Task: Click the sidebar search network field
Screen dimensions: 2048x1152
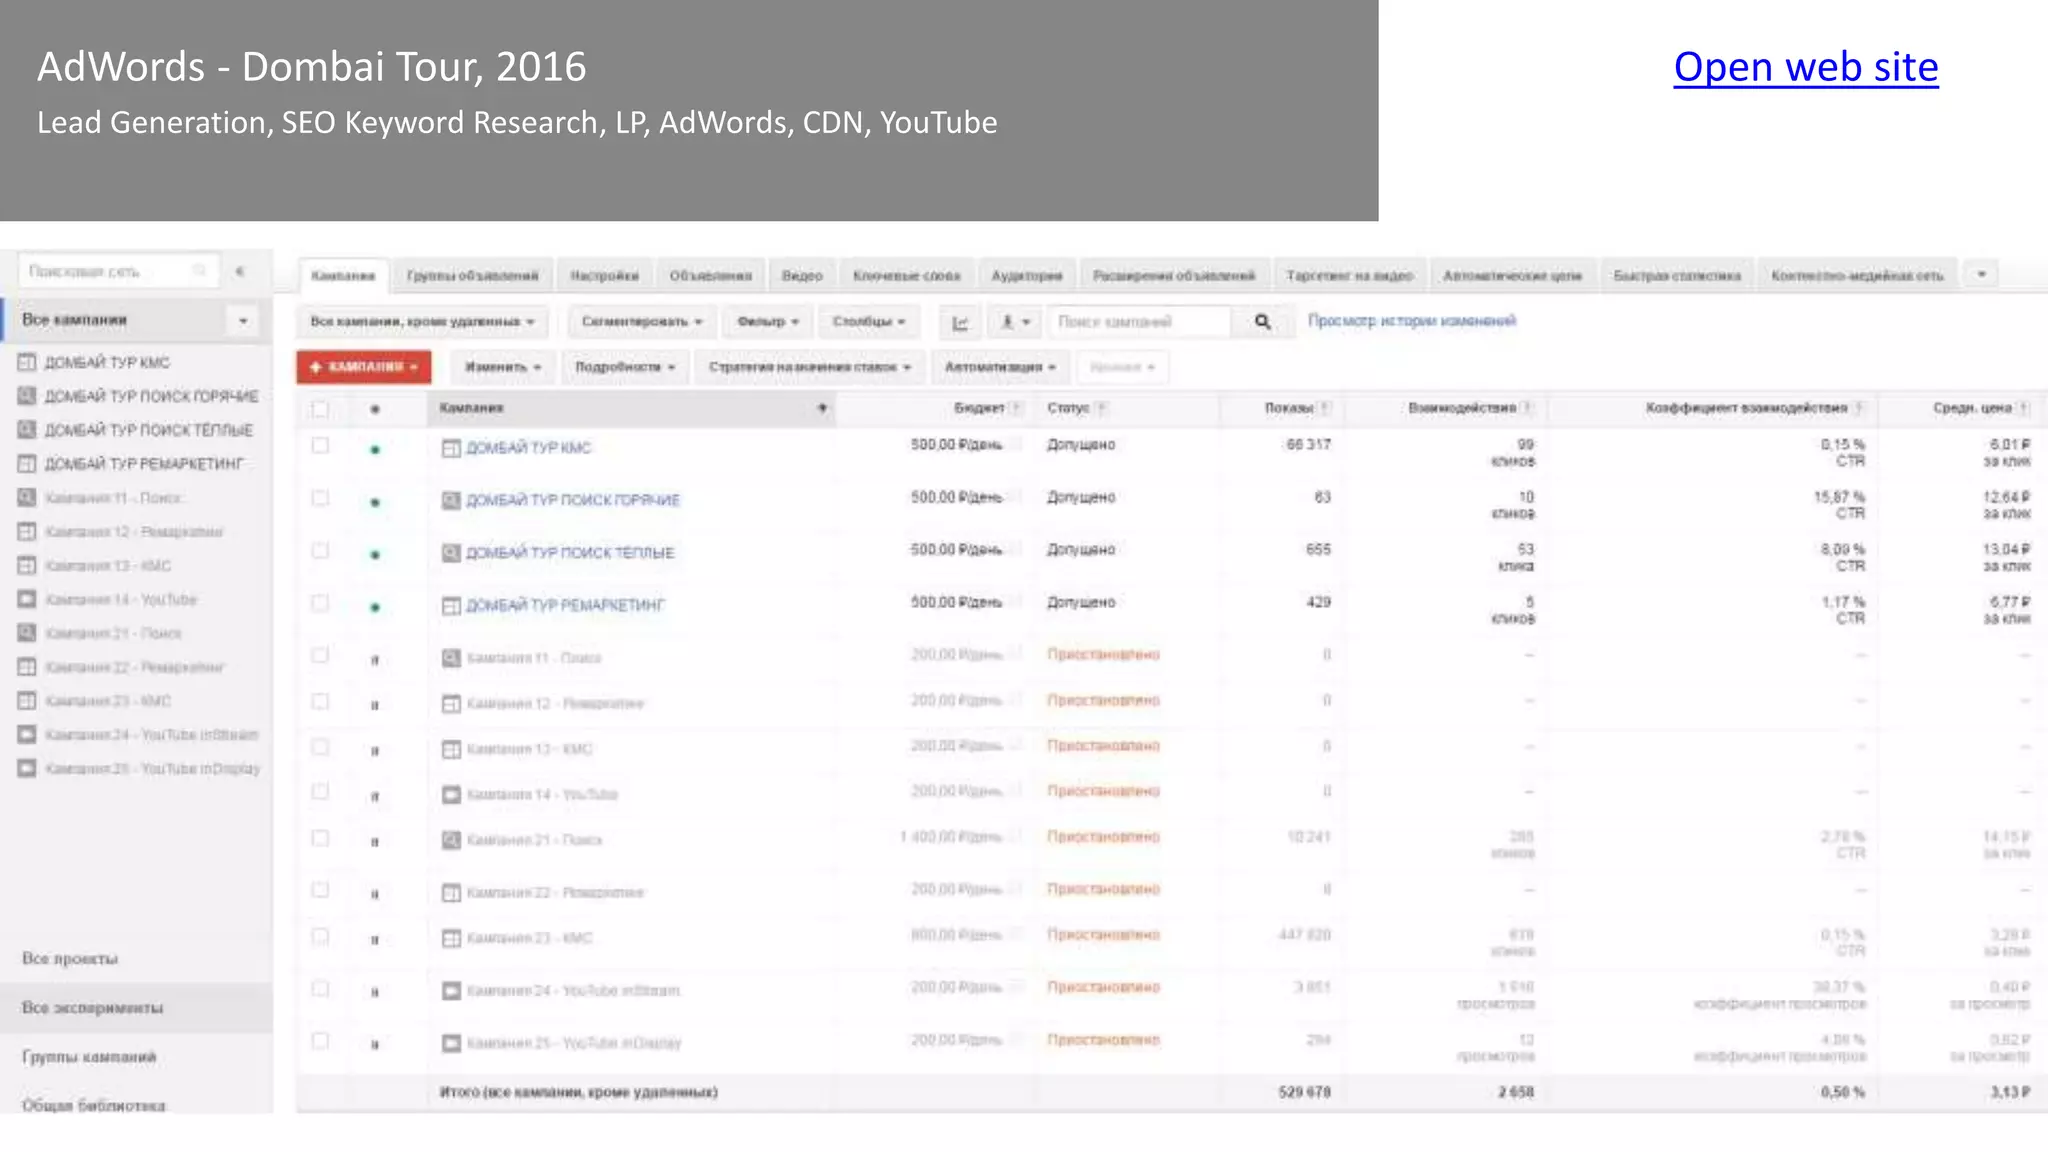Action: point(117,271)
